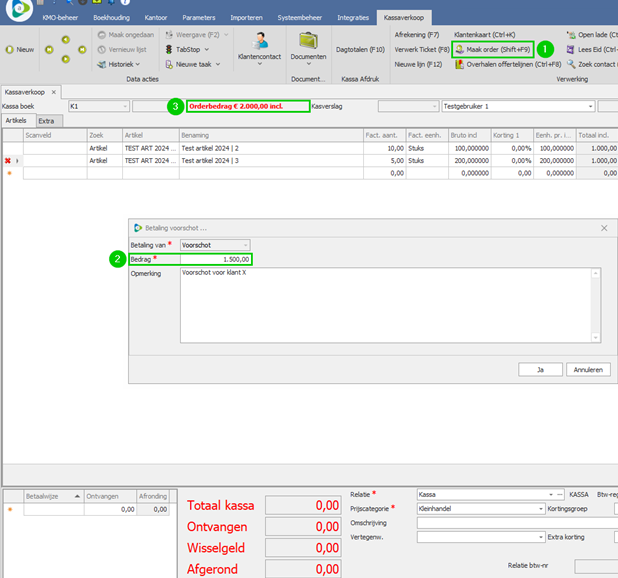This screenshot has height=578, width=618.
Task: Open Betaling van Voorschot dropdown
Action: tap(246, 245)
